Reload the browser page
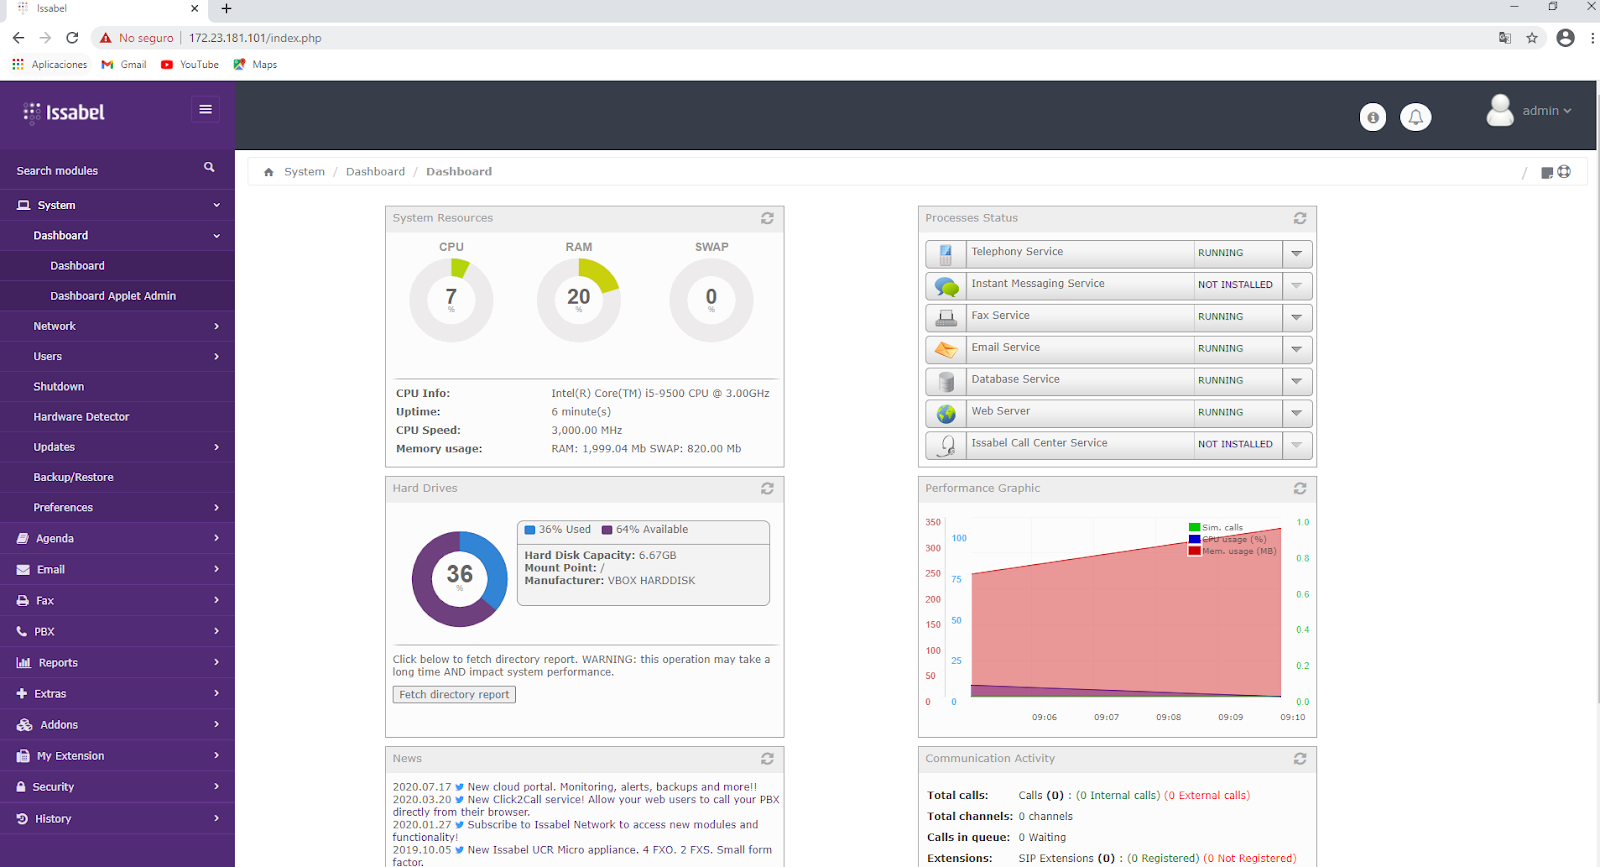The width and height of the screenshot is (1600, 867). point(72,38)
